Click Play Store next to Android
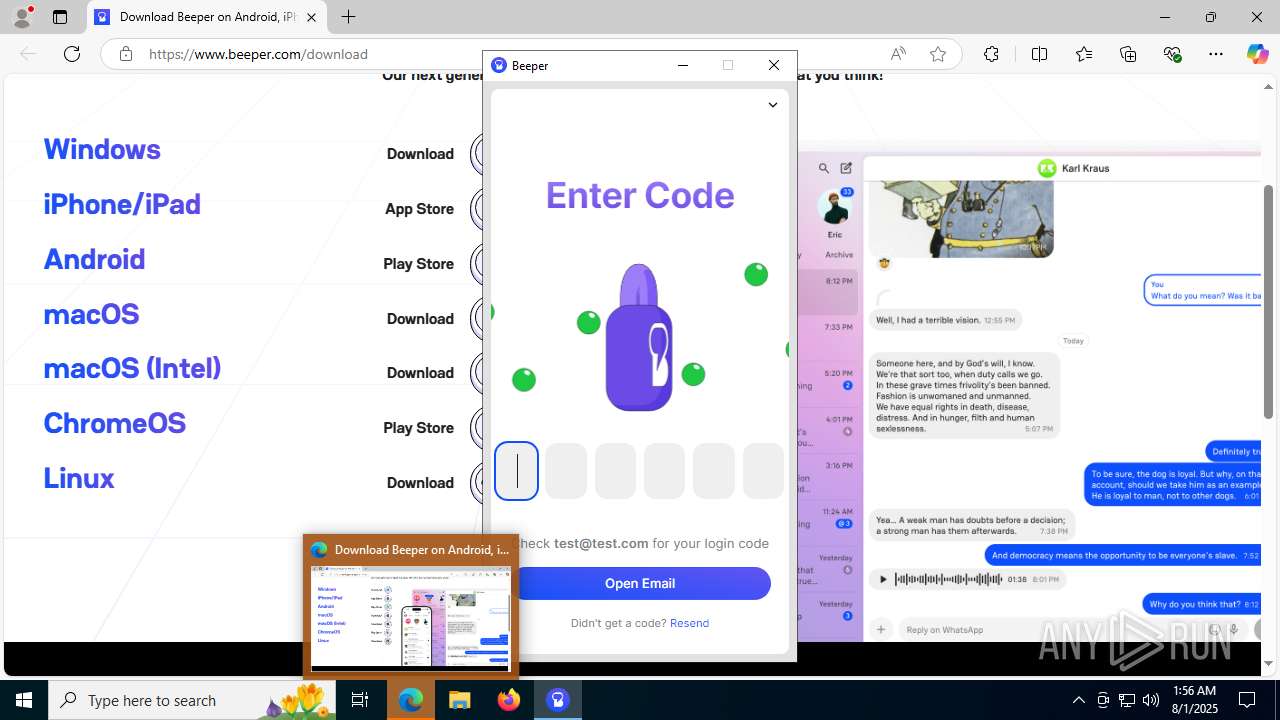Viewport: 1280px width, 720px height. pyautogui.click(x=418, y=264)
